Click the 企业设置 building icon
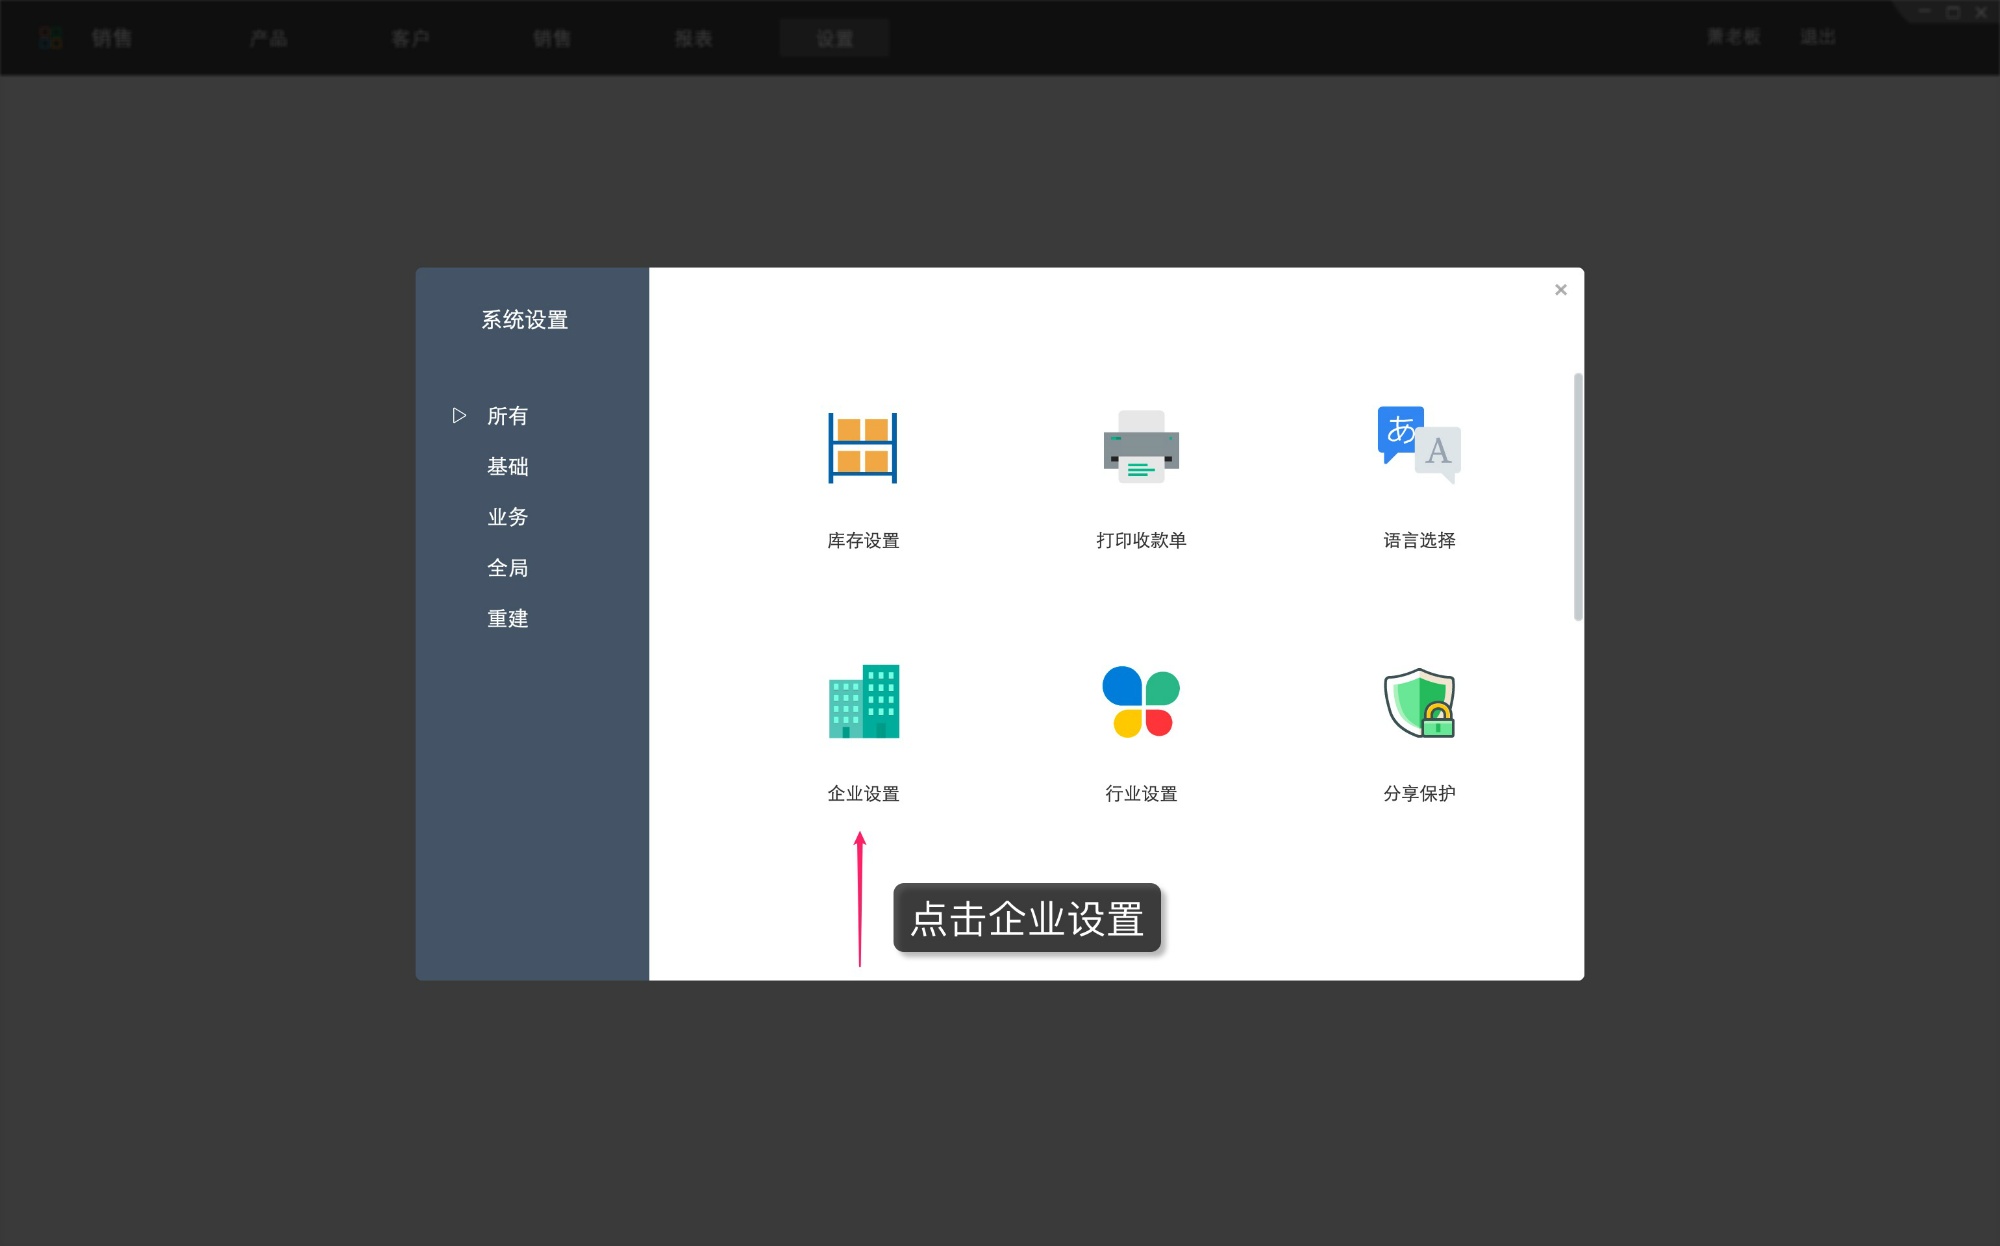The width and height of the screenshot is (2000, 1246). (x=864, y=703)
